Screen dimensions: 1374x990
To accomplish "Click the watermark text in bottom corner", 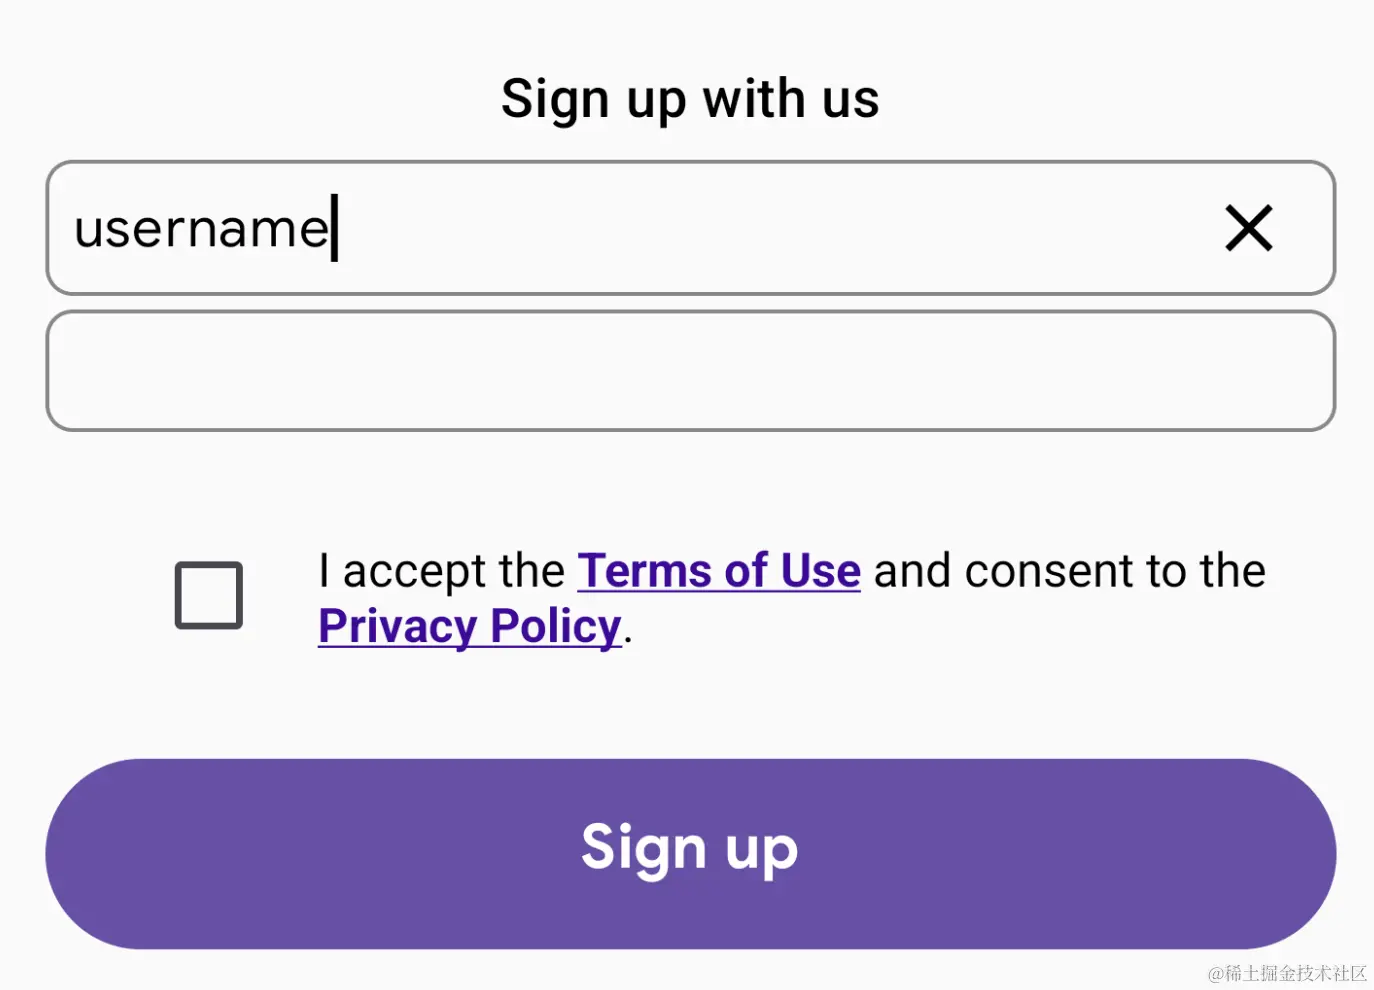I will [1286, 973].
